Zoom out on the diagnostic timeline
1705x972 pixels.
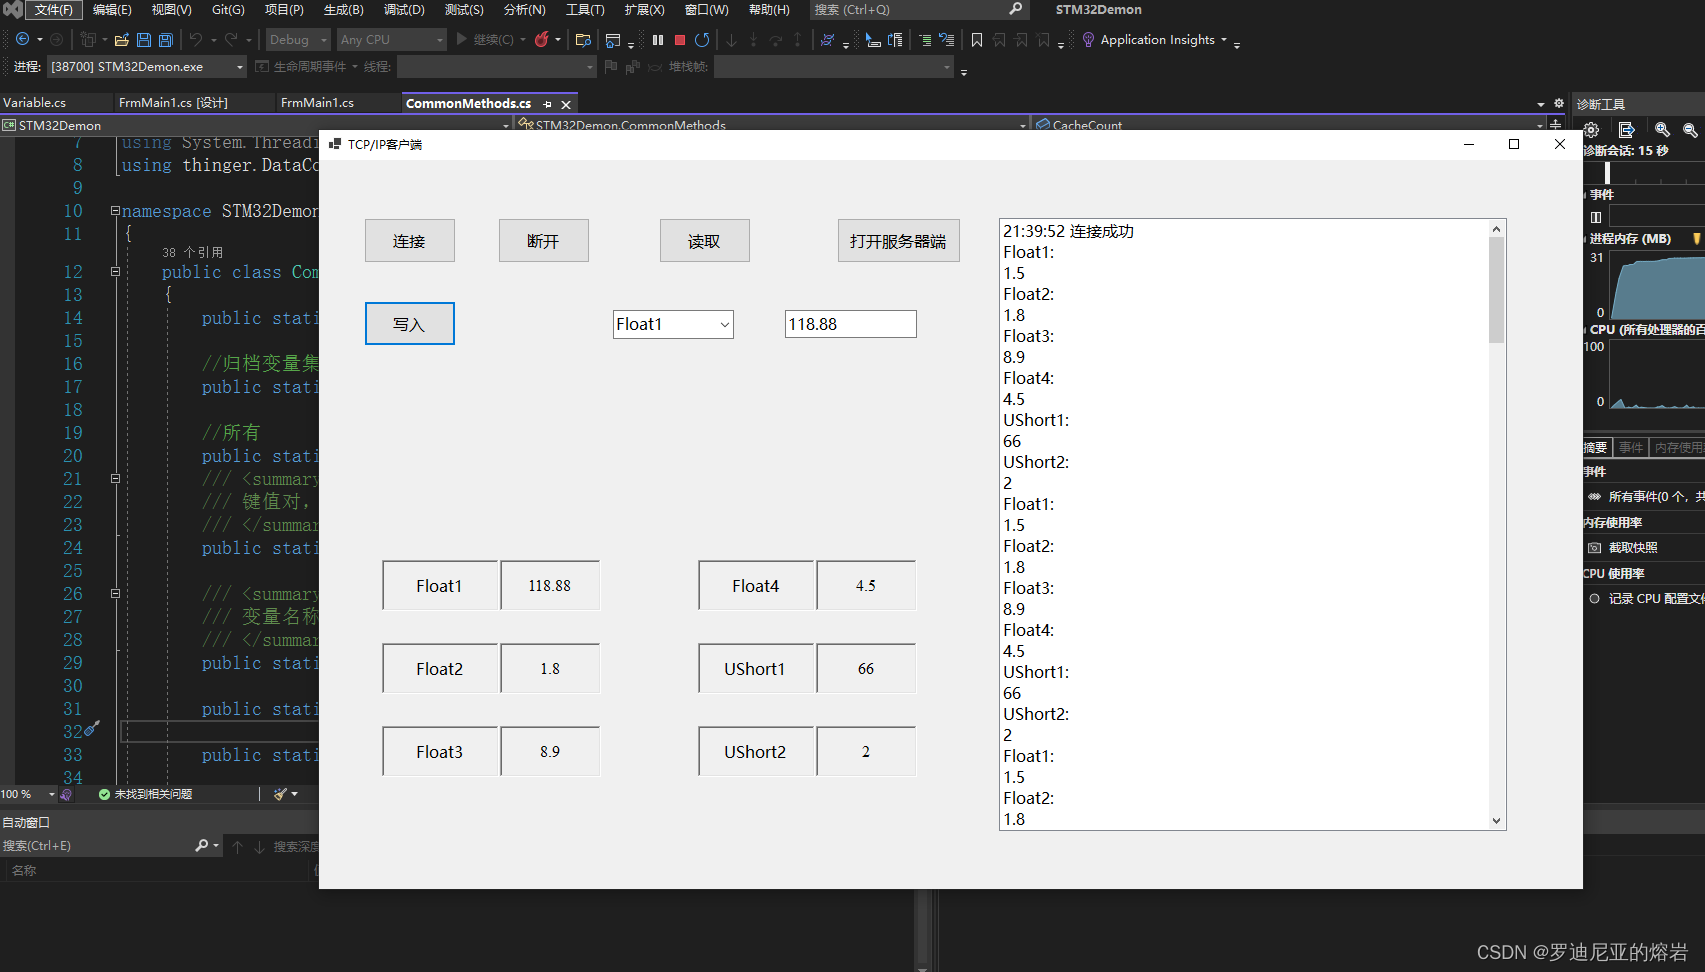point(1690,130)
